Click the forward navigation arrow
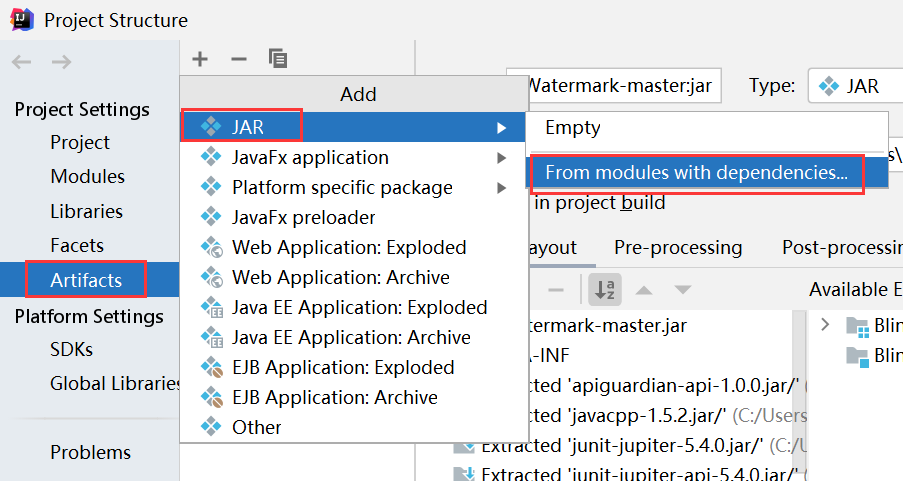The height and width of the screenshot is (481, 903). [61, 62]
